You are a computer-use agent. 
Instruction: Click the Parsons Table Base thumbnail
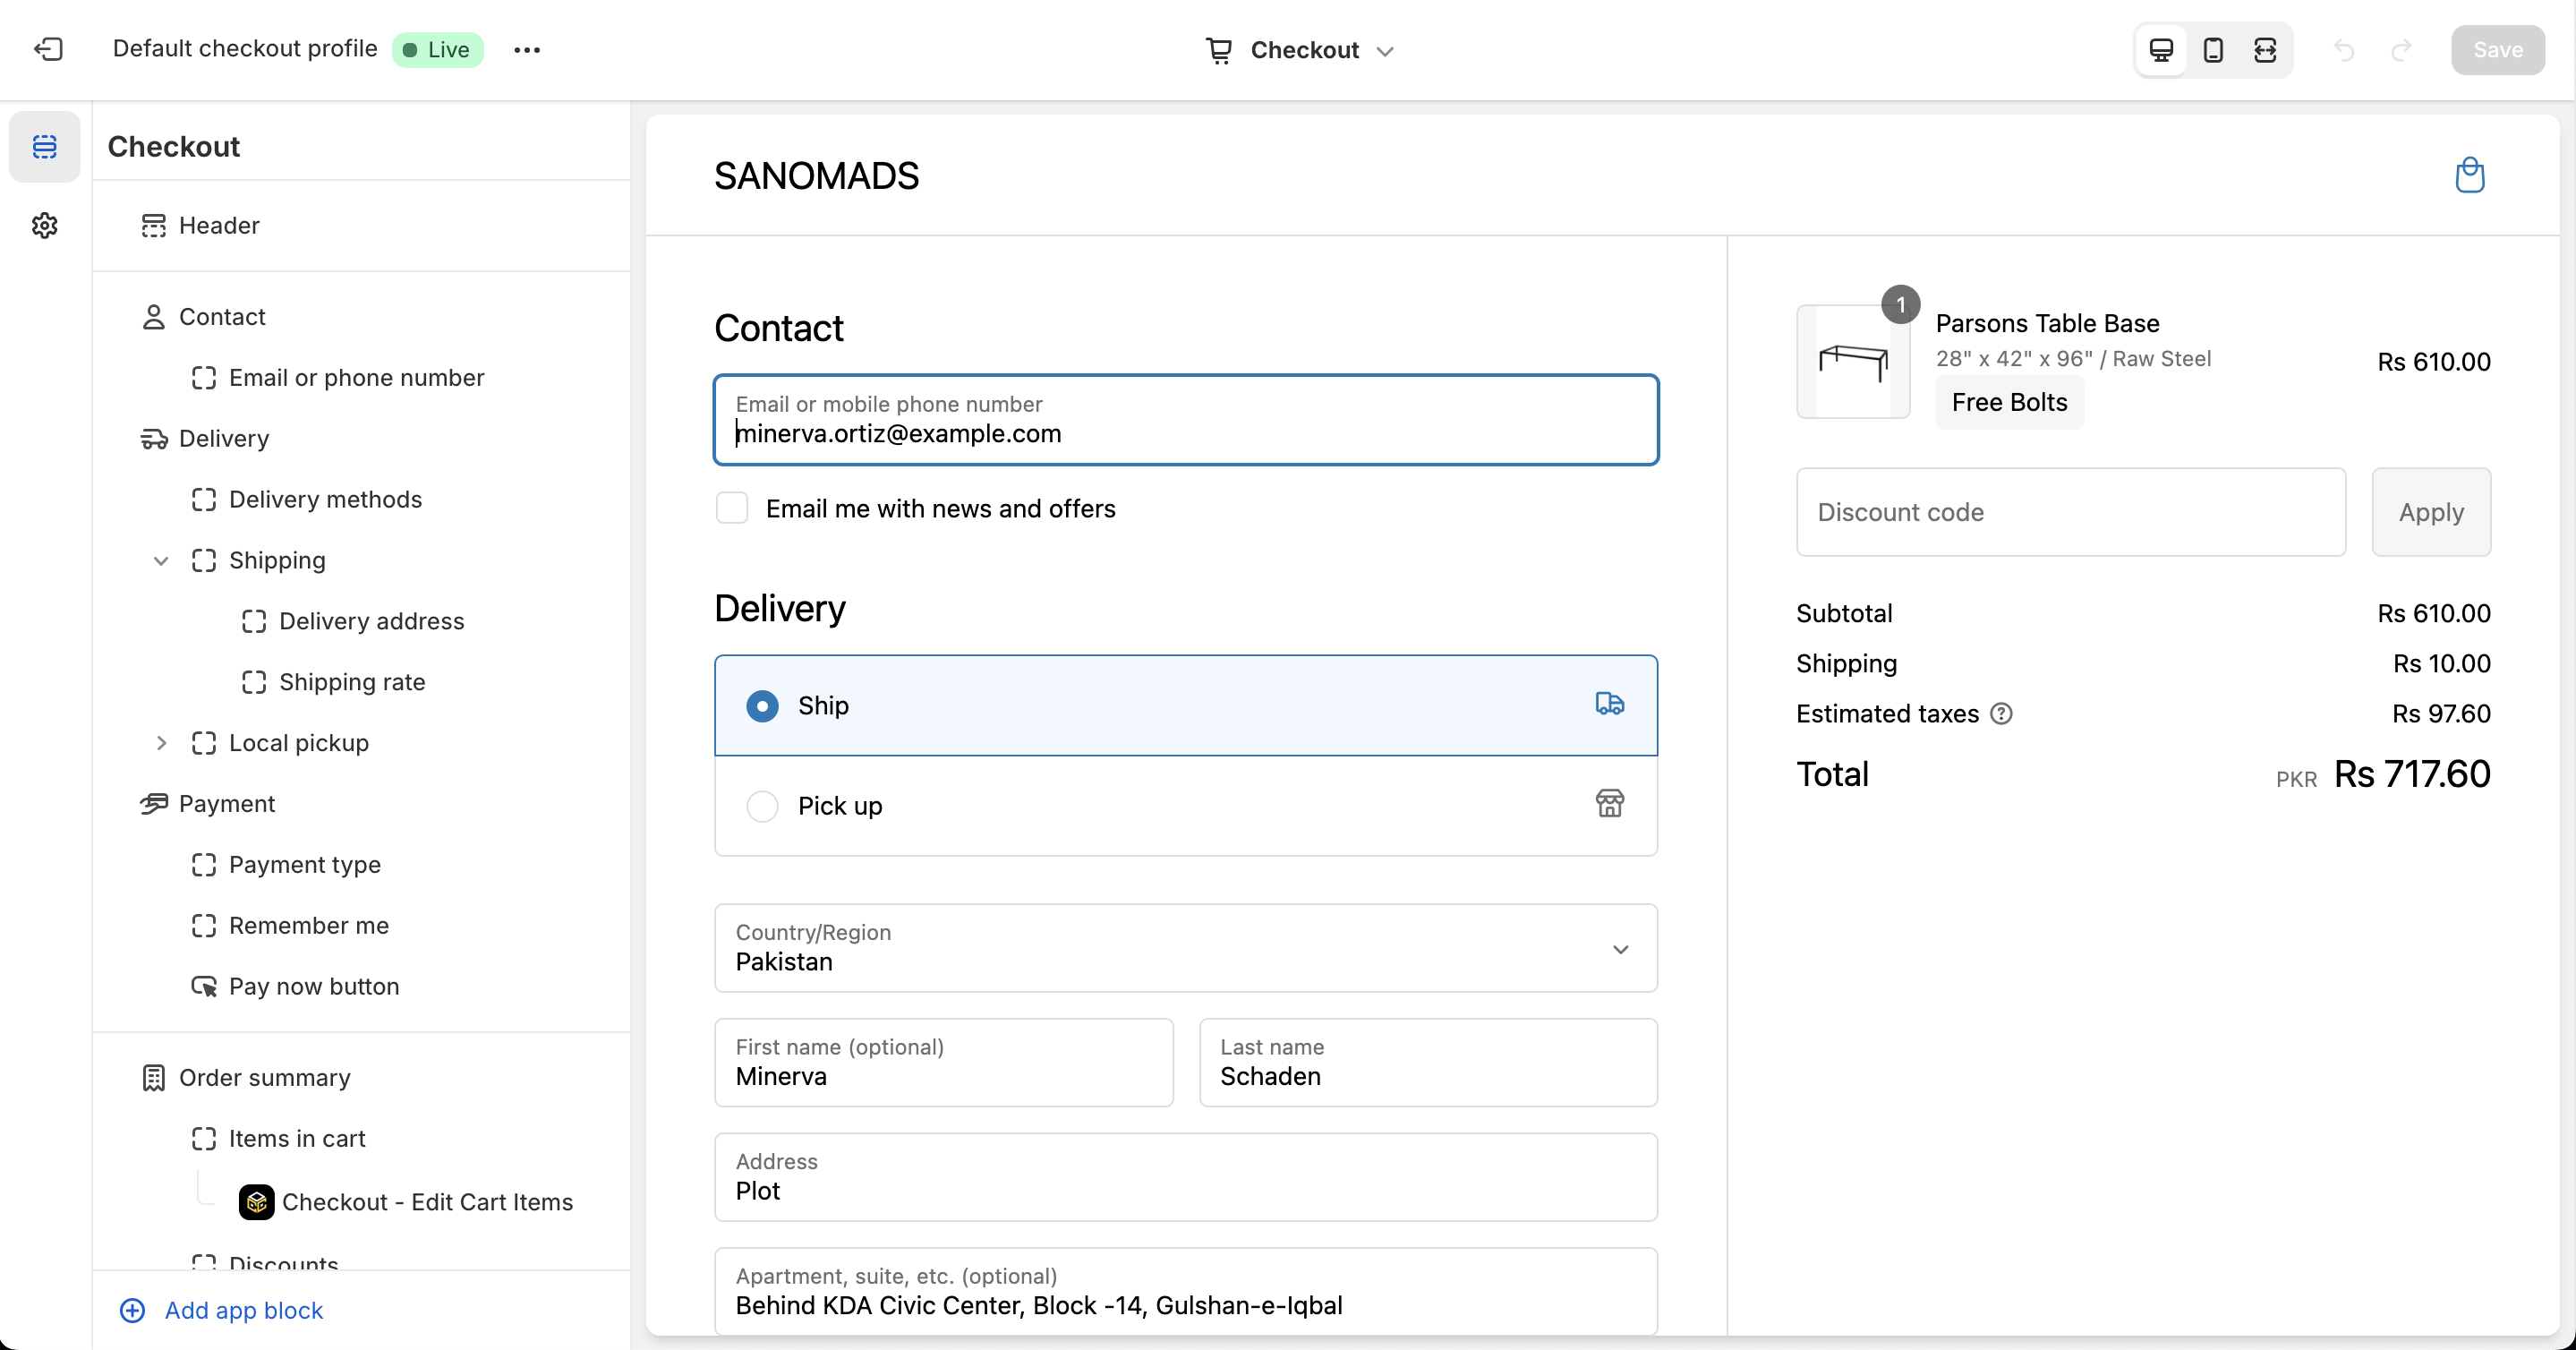pos(1853,361)
